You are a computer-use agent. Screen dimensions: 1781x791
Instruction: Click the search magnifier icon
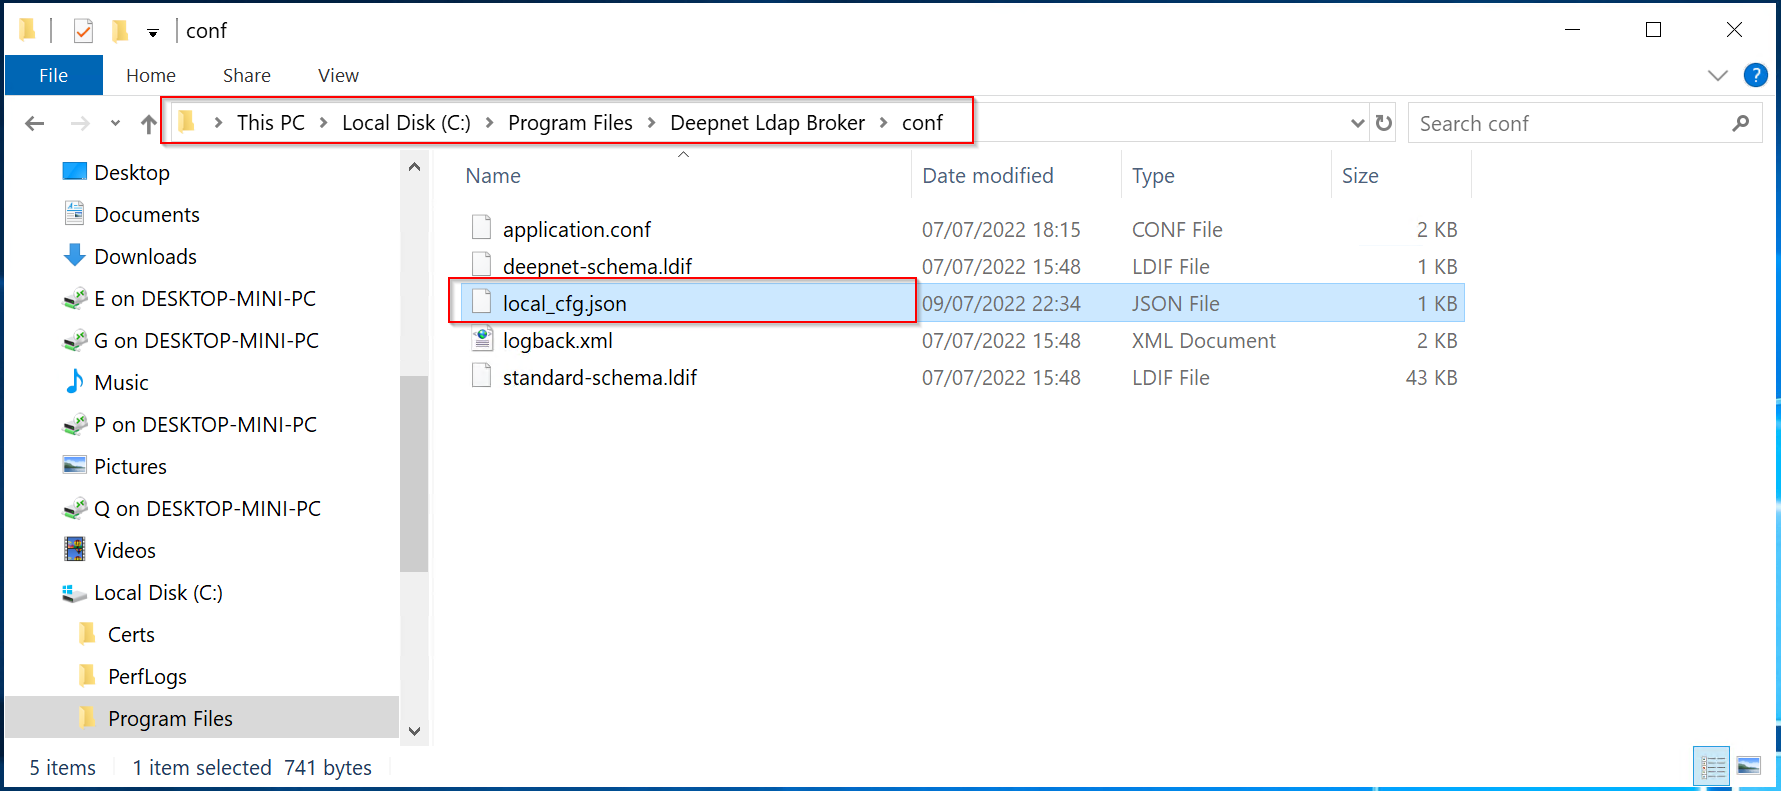[1741, 123]
